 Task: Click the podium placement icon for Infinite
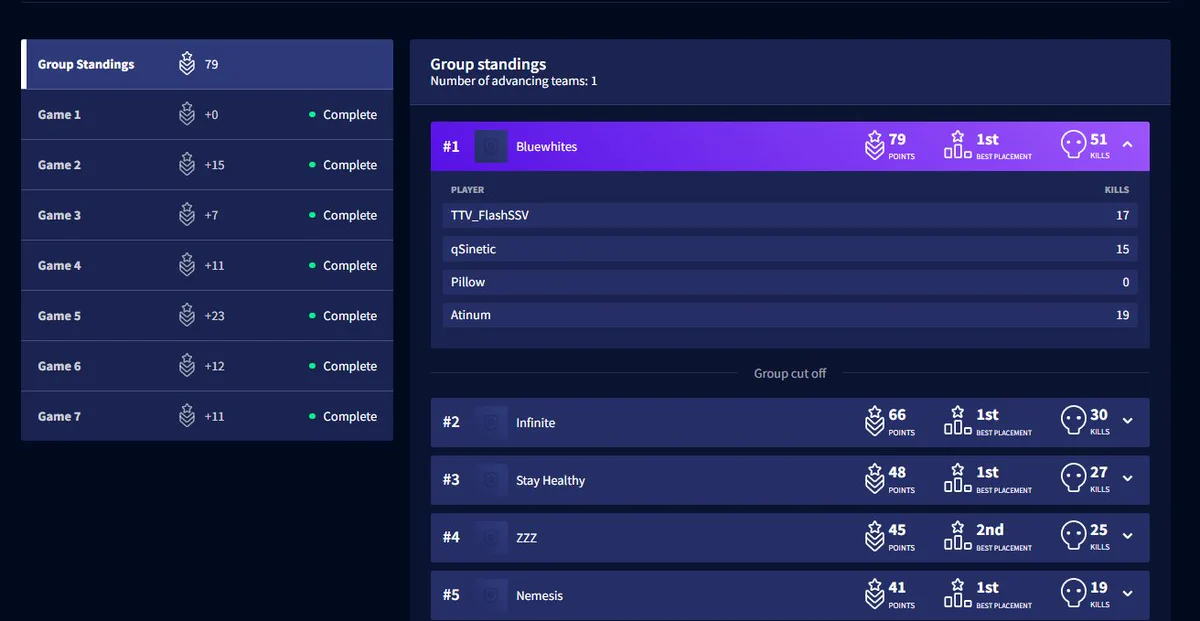point(958,420)
